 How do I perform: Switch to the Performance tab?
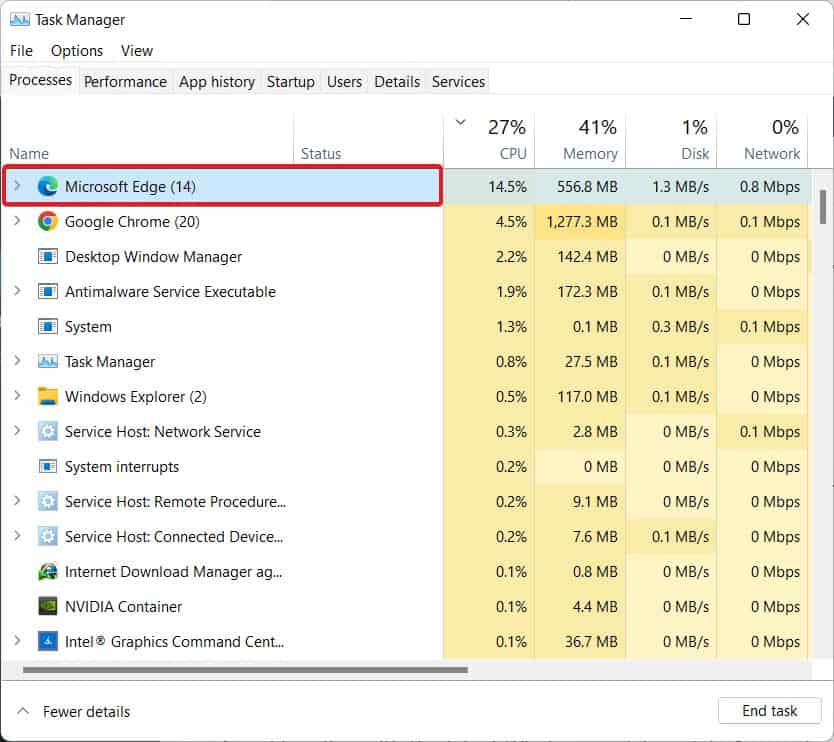click(125, 82)
